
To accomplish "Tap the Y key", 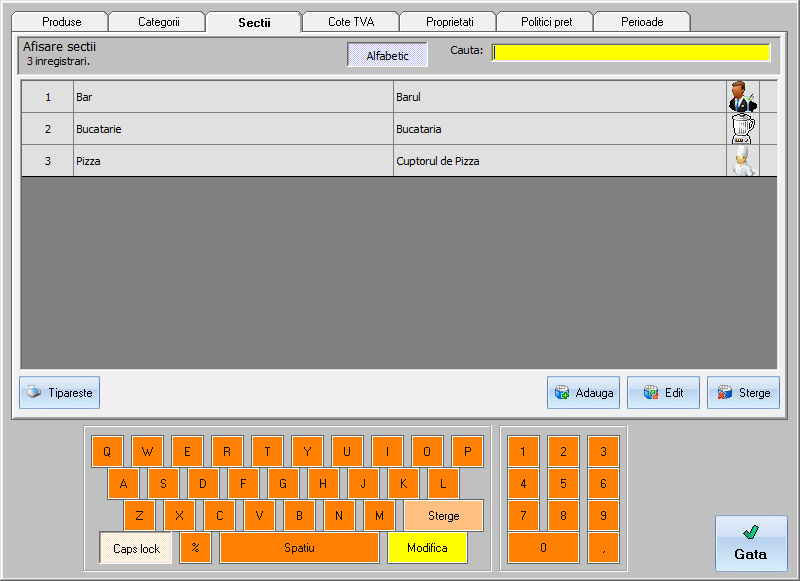I will click(x=308, y=451).
